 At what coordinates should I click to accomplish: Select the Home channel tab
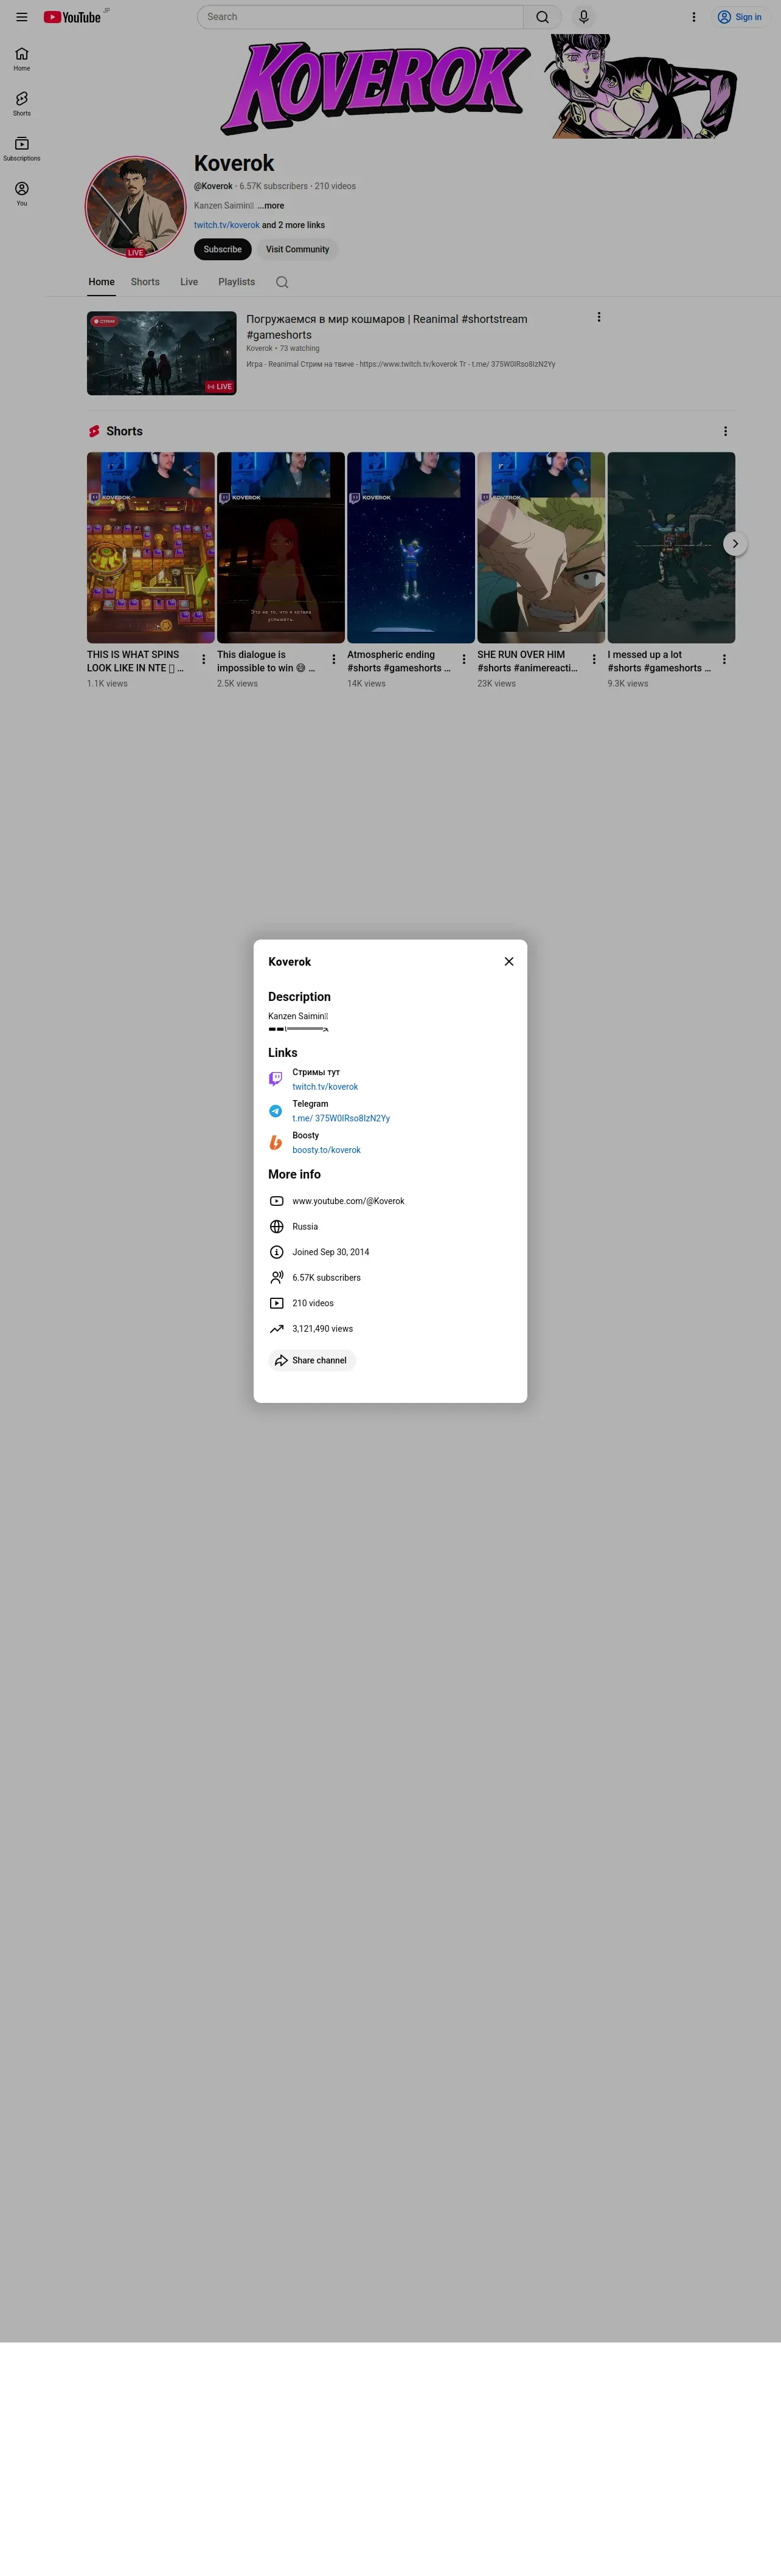[101, 282]
